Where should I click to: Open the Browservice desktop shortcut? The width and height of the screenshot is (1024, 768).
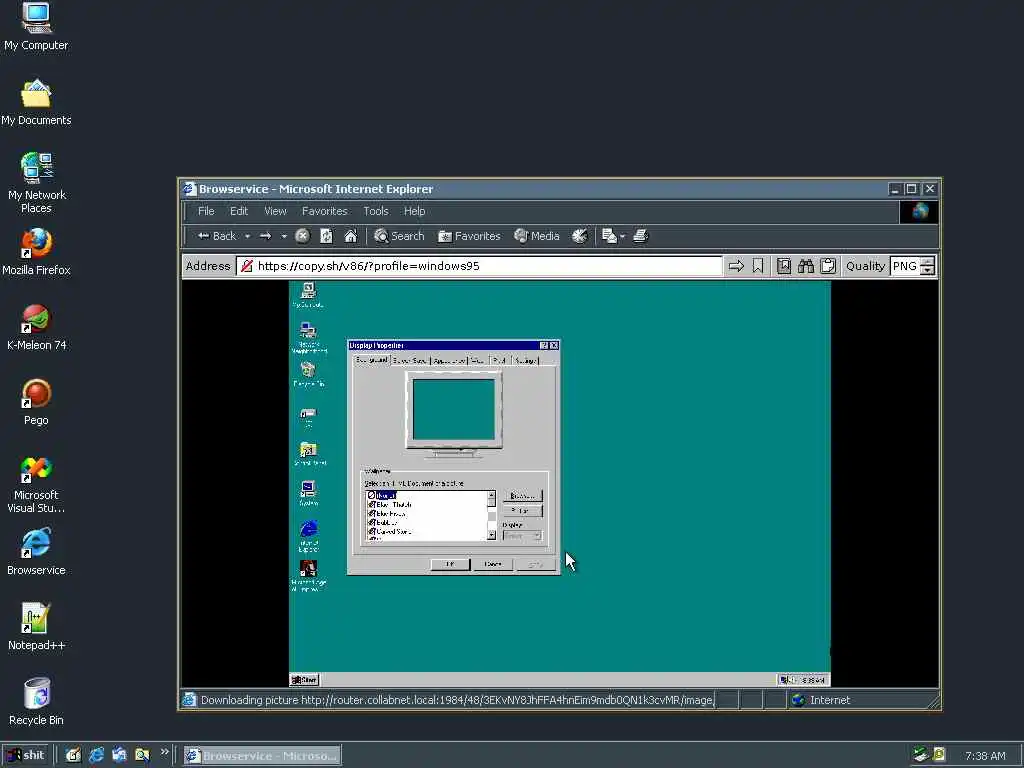[36, 552]
